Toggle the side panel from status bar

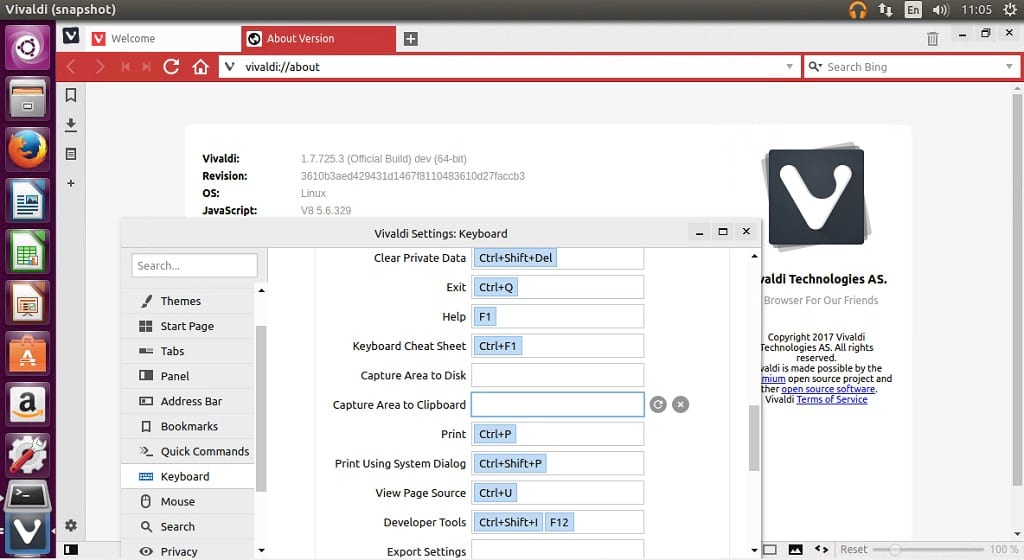click(x=71, y=549)
